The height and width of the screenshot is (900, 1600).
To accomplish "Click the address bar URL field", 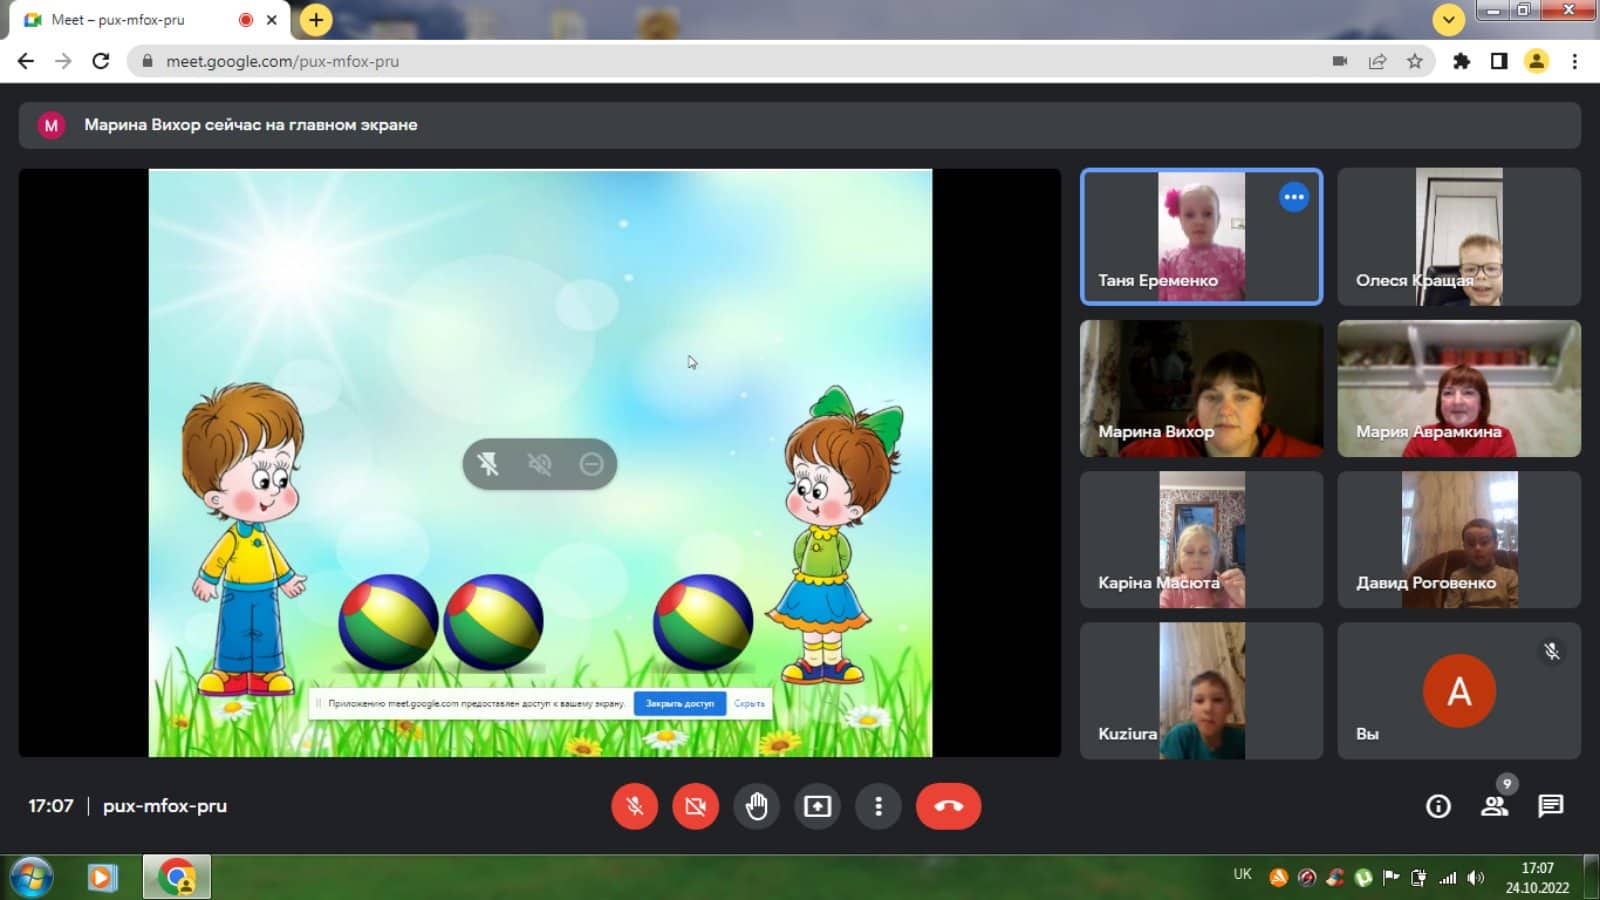I will coord(700,61).
